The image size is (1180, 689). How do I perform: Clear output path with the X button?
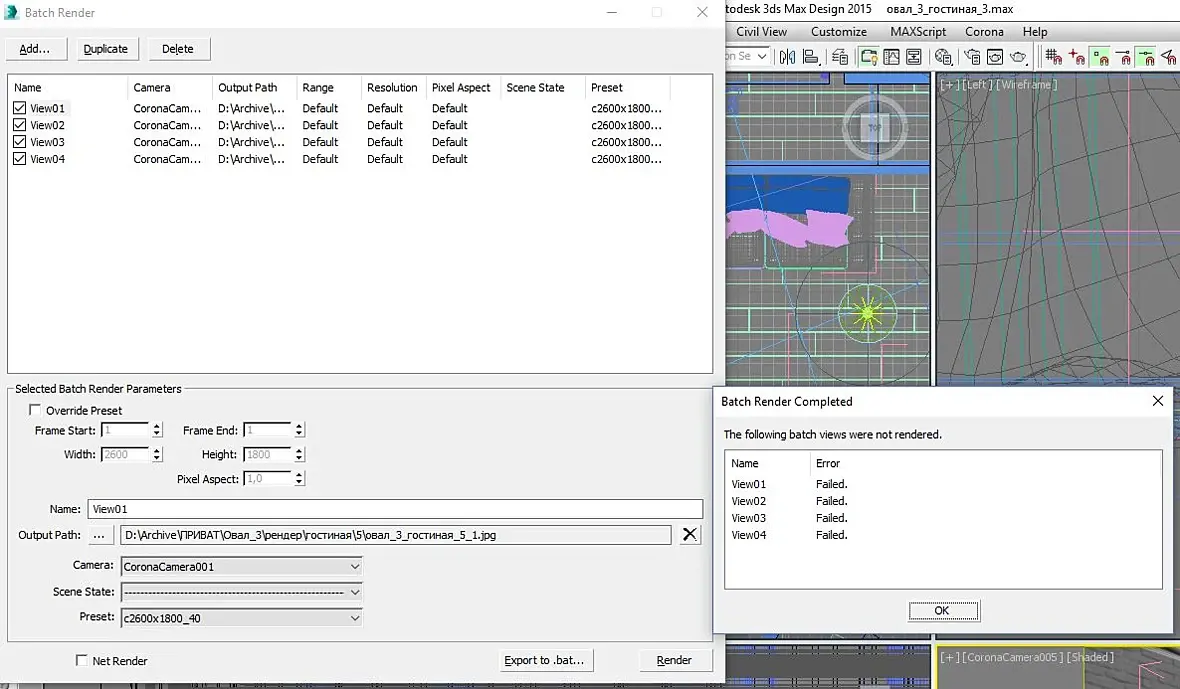tap(690, 535)
